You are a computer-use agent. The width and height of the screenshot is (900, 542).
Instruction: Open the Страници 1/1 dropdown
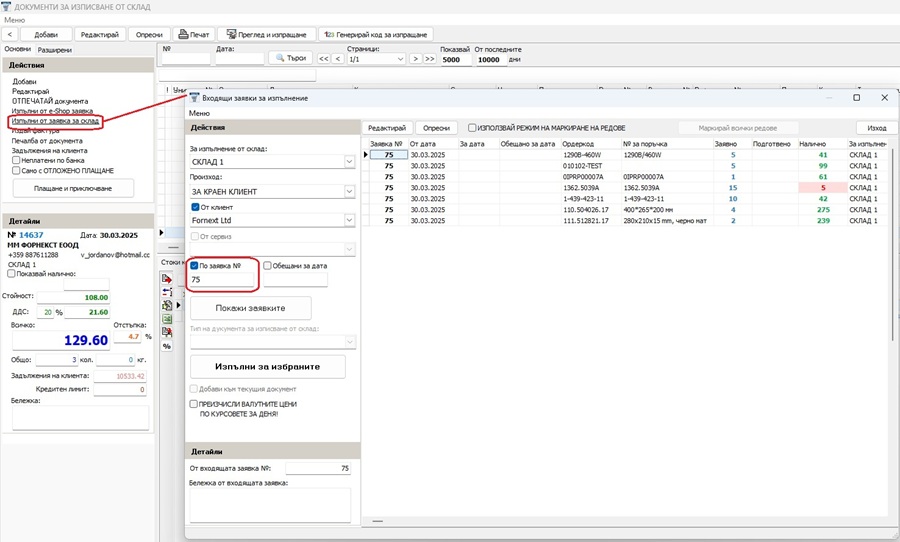coord(400,59)
